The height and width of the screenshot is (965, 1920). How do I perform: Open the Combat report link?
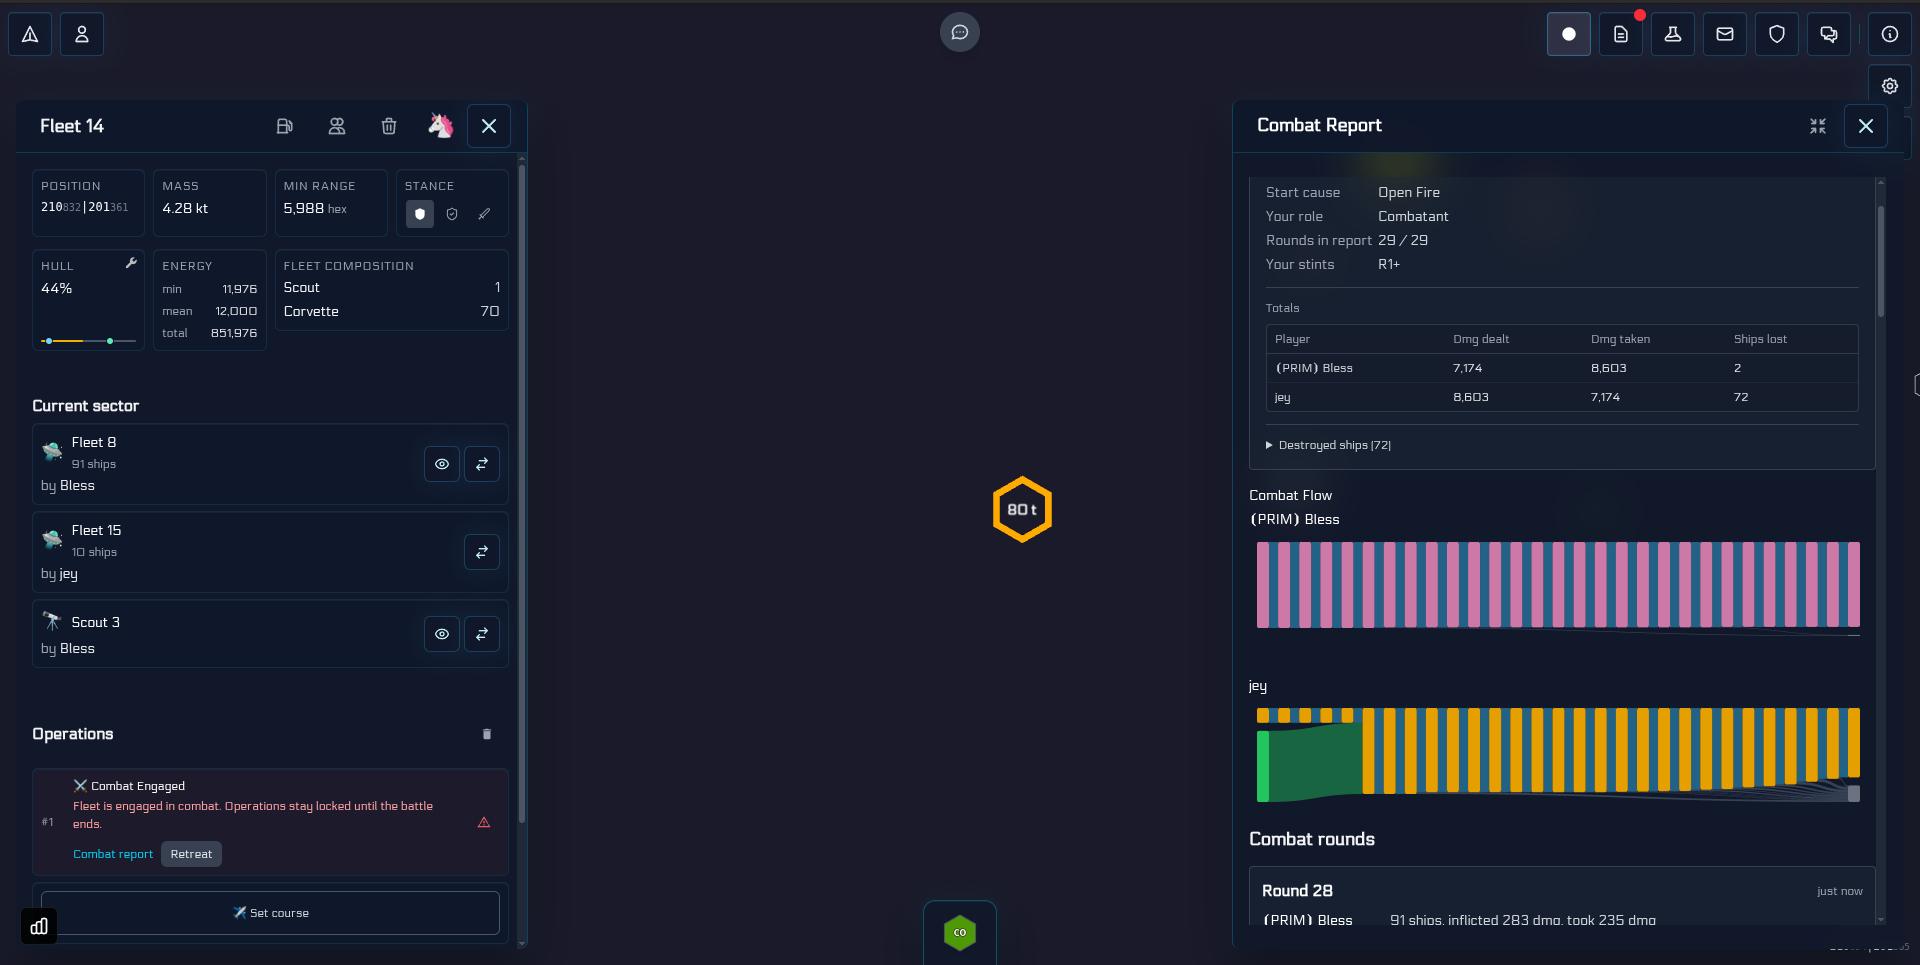[x=113, y=854]
